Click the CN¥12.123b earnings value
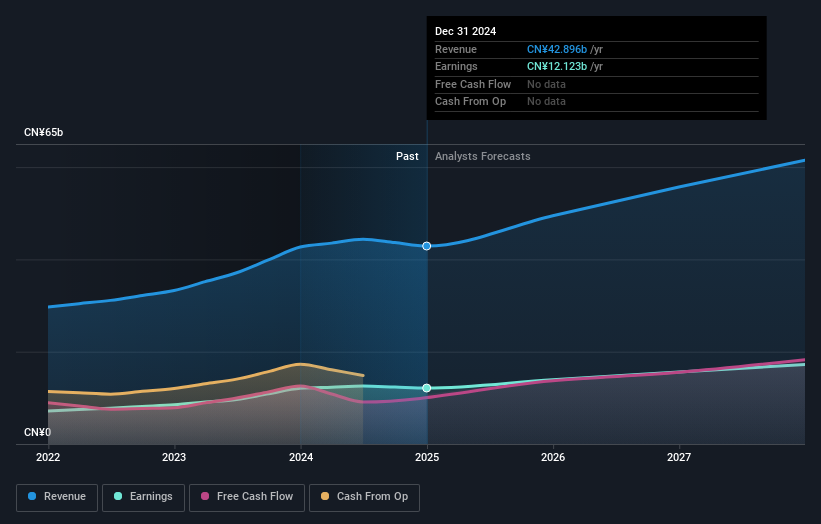 (557, 66)
